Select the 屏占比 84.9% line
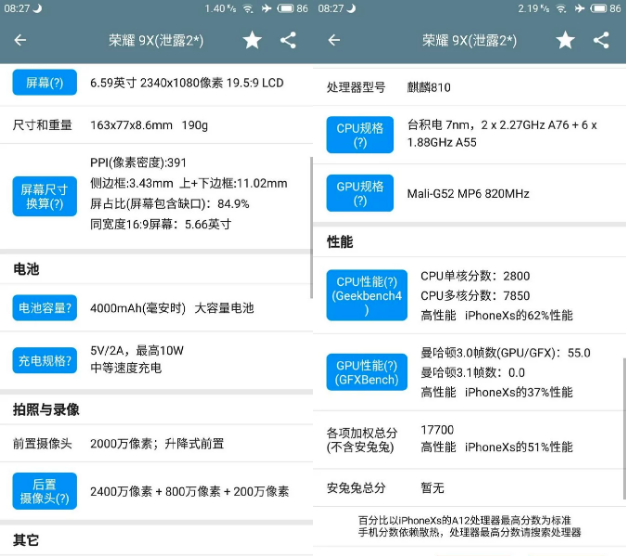 pos(170,204)
